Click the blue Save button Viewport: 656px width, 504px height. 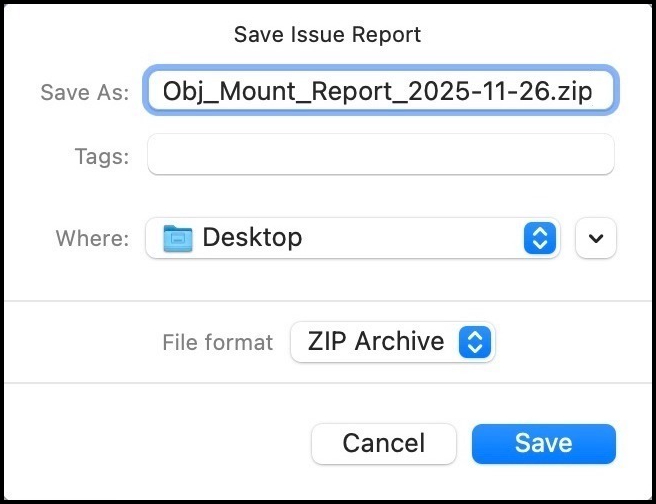point(543,443)
